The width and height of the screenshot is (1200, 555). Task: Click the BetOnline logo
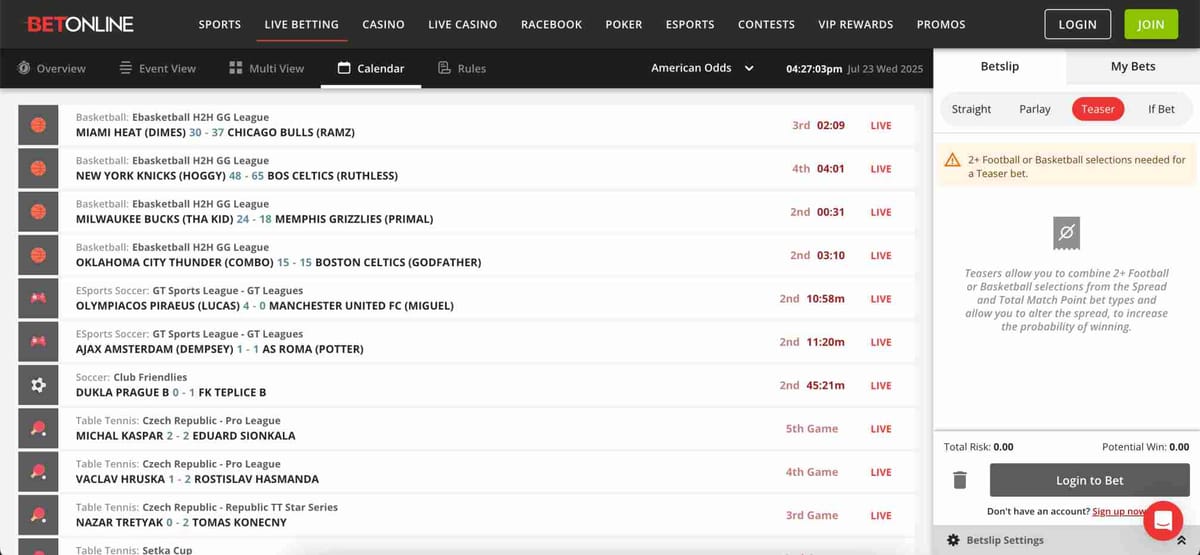[80, 24]
